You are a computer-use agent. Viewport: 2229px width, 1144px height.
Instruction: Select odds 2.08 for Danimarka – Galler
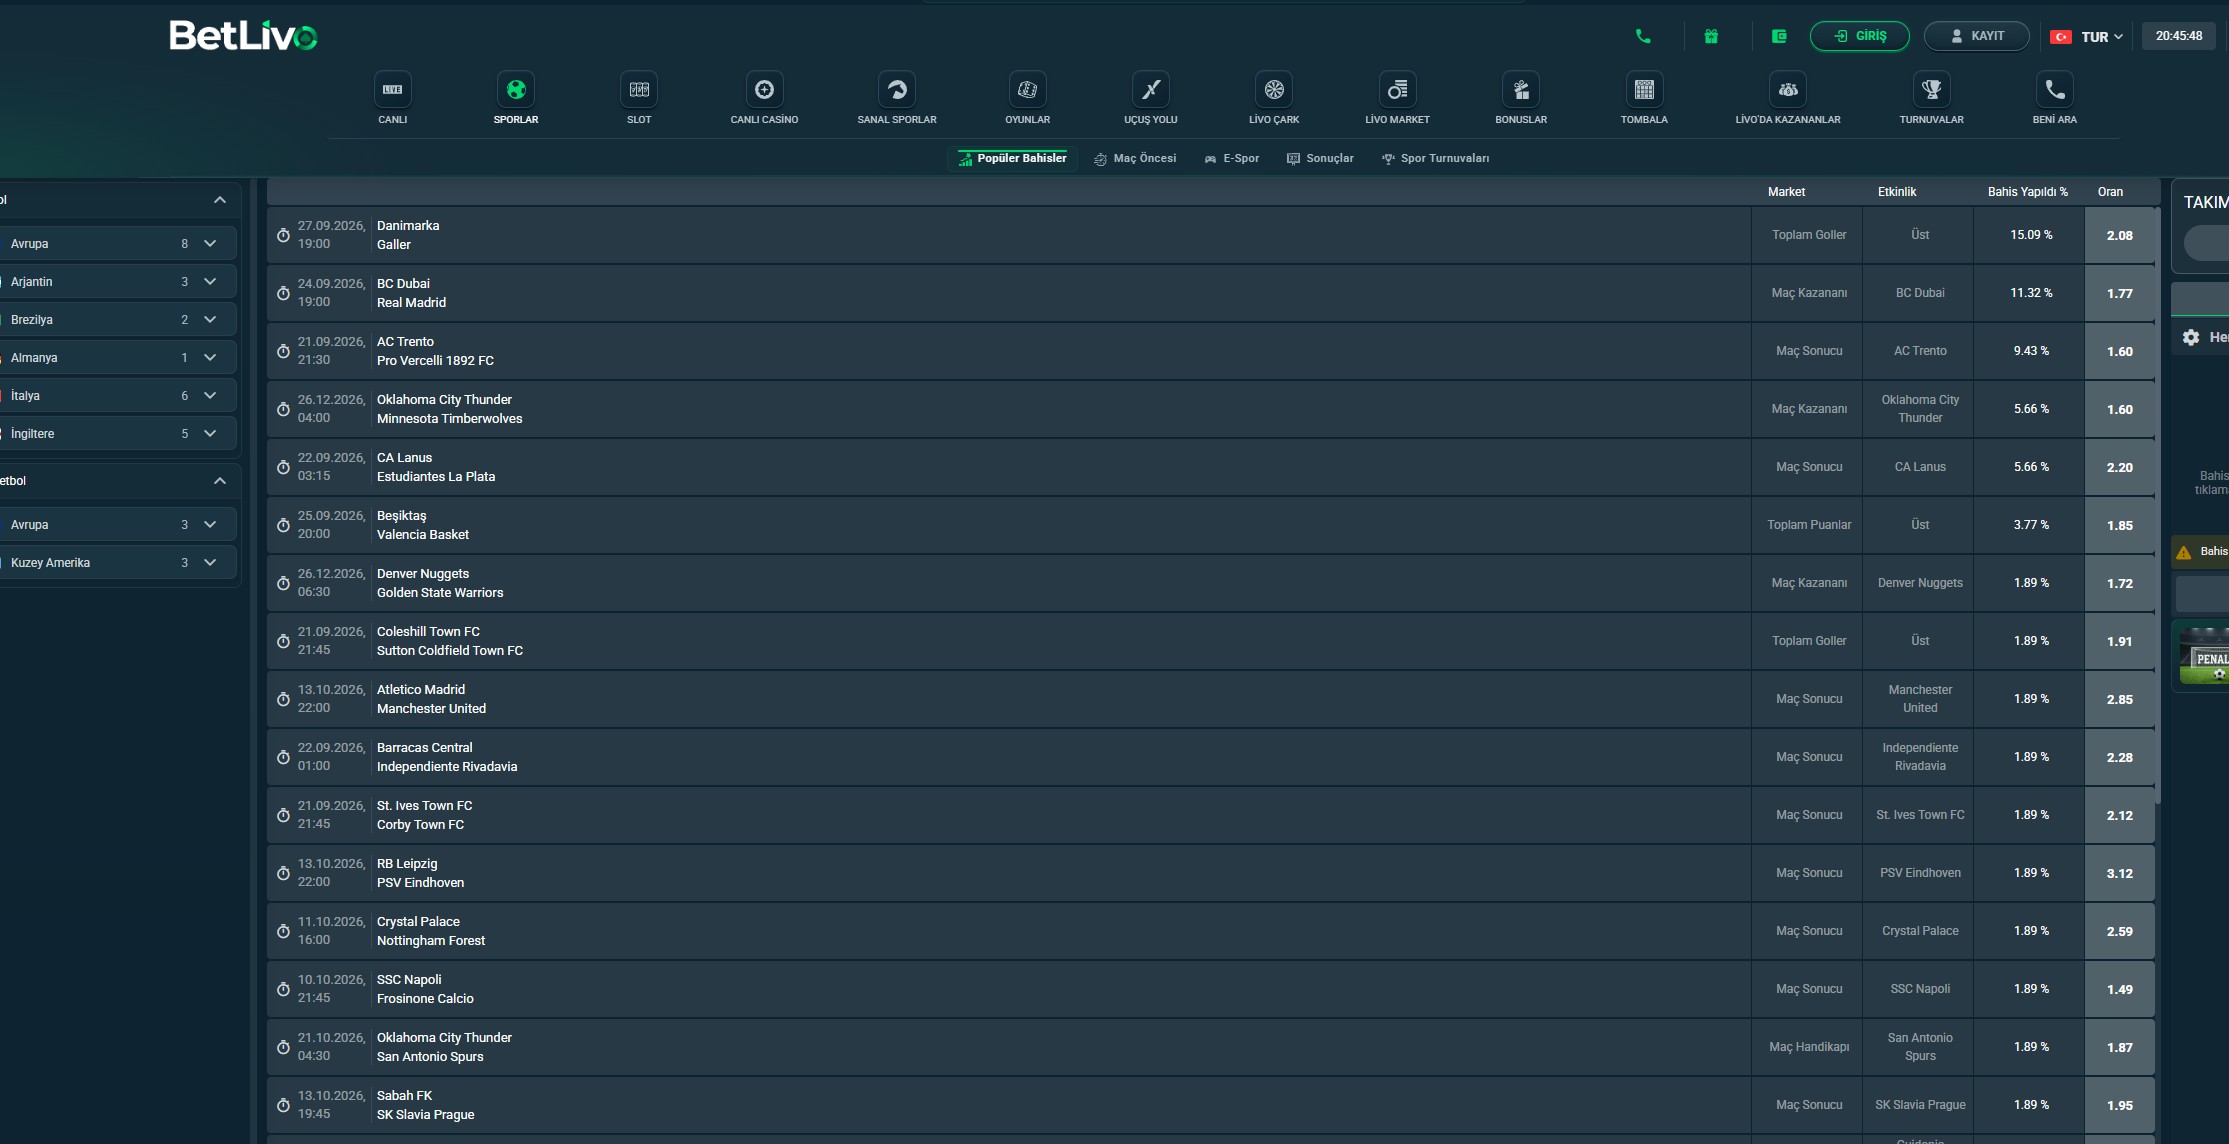(x=2119, y=235)
